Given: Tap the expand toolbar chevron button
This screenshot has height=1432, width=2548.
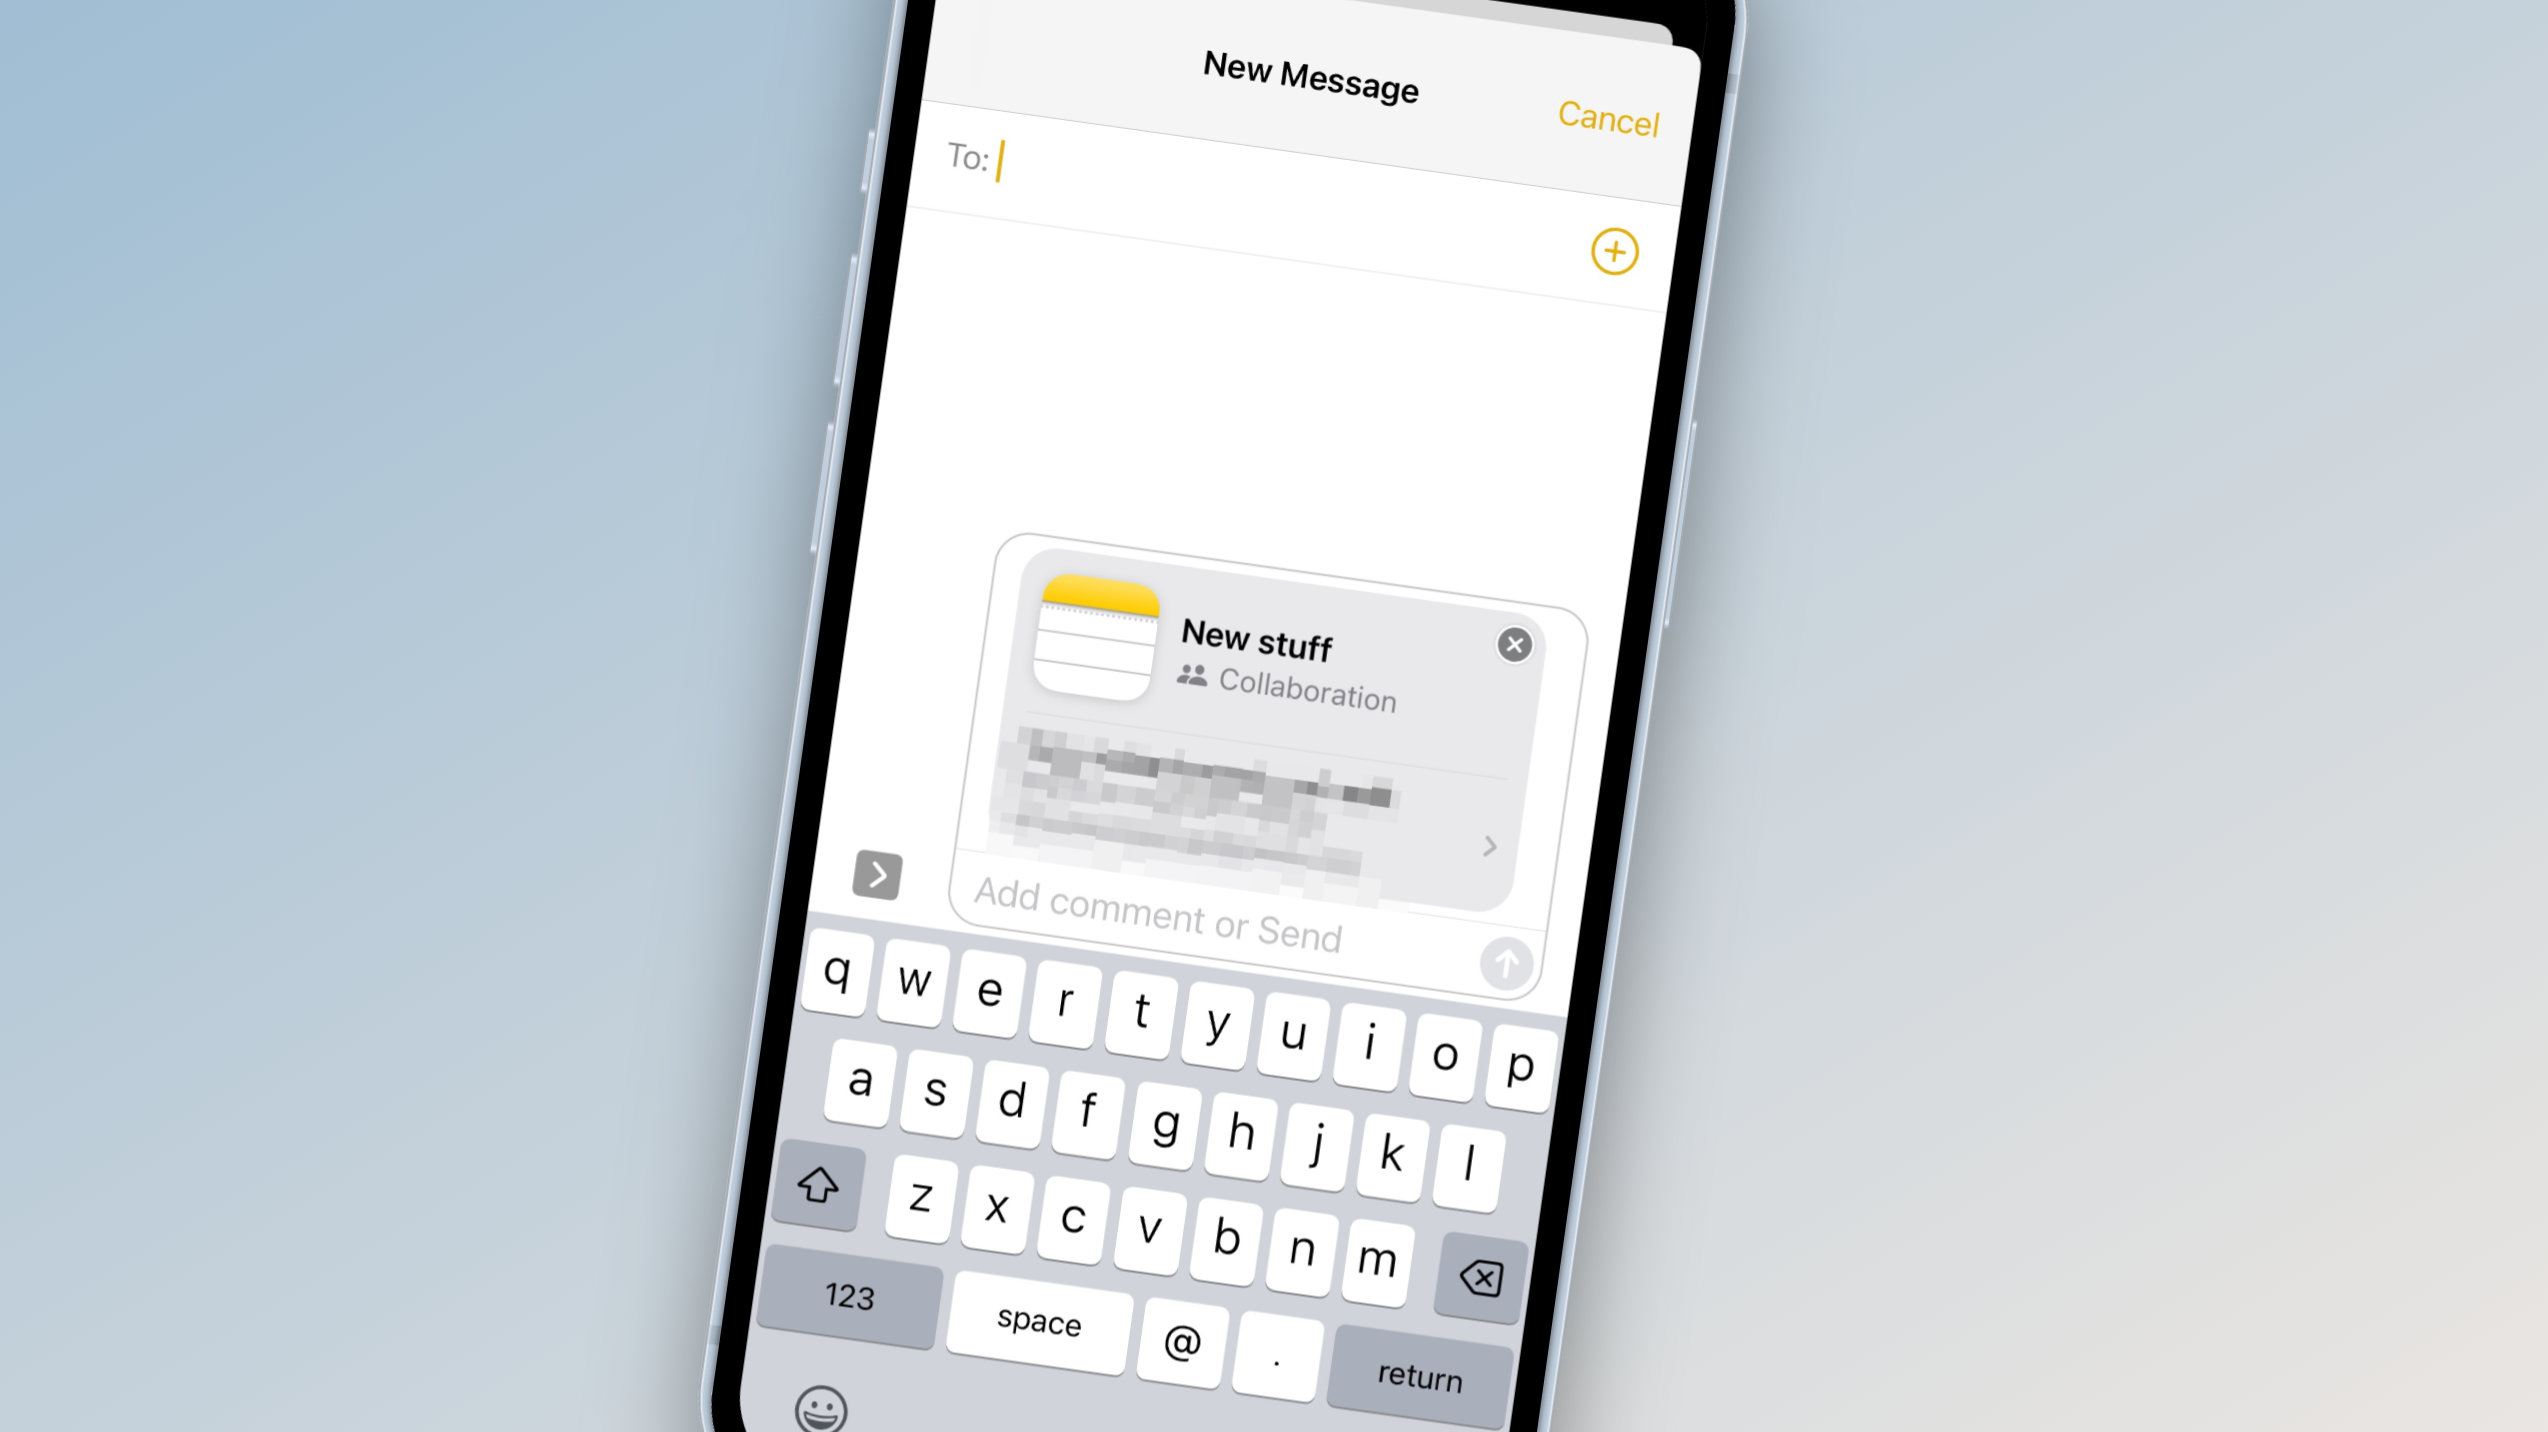Looking at the screenshot, I should click(x=880, y=874).
